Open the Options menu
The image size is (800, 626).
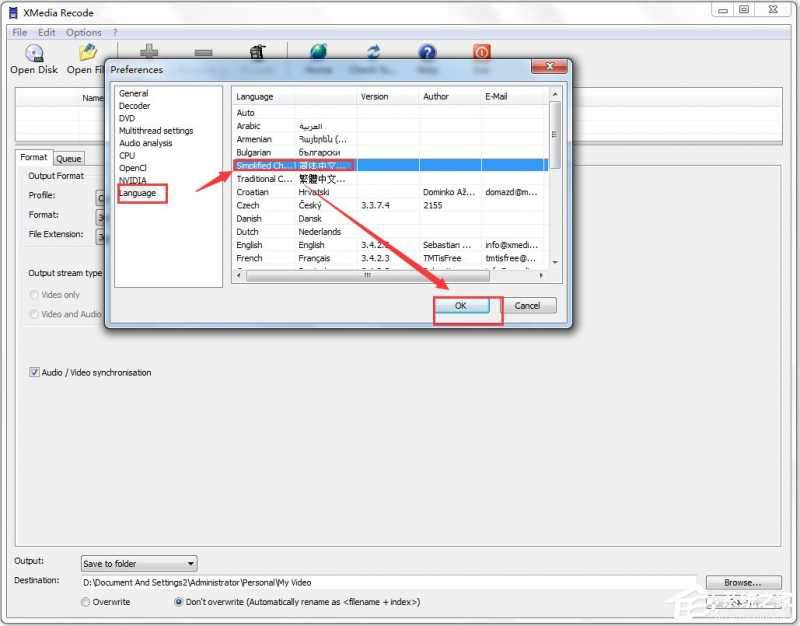pyautogui.click(x=84, y=32)
